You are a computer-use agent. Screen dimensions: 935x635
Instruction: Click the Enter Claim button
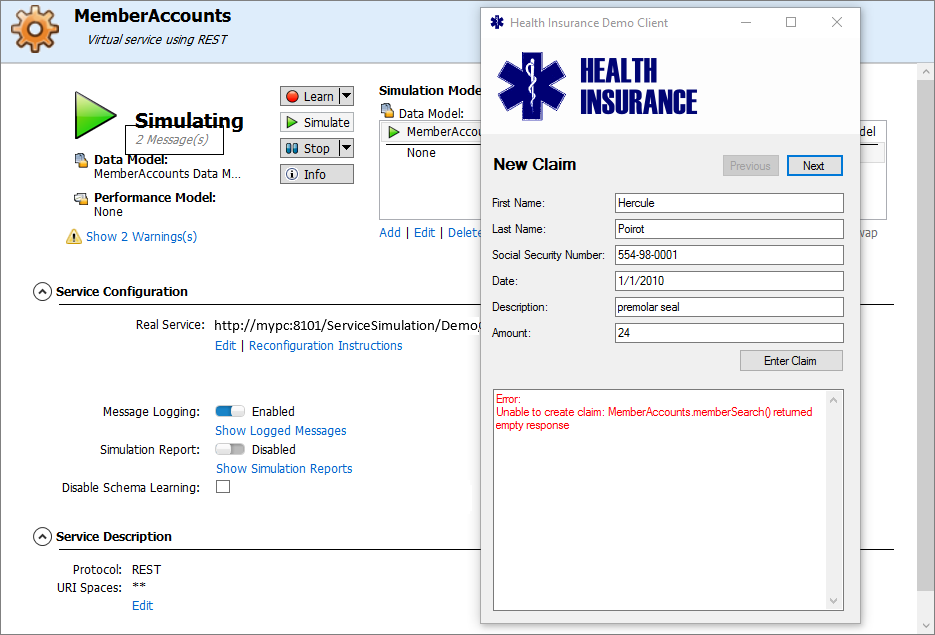(790, 360)
